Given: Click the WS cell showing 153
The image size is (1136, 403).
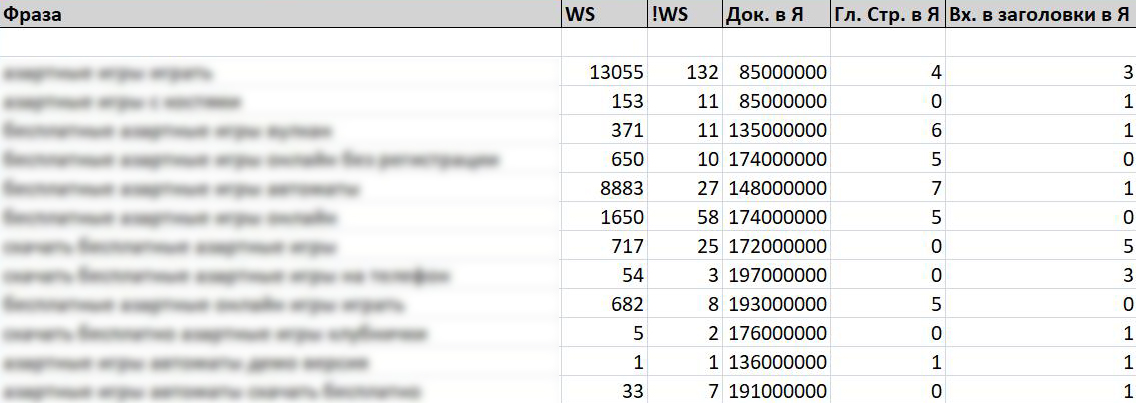Looking at the screenshot, I should 604,101.
